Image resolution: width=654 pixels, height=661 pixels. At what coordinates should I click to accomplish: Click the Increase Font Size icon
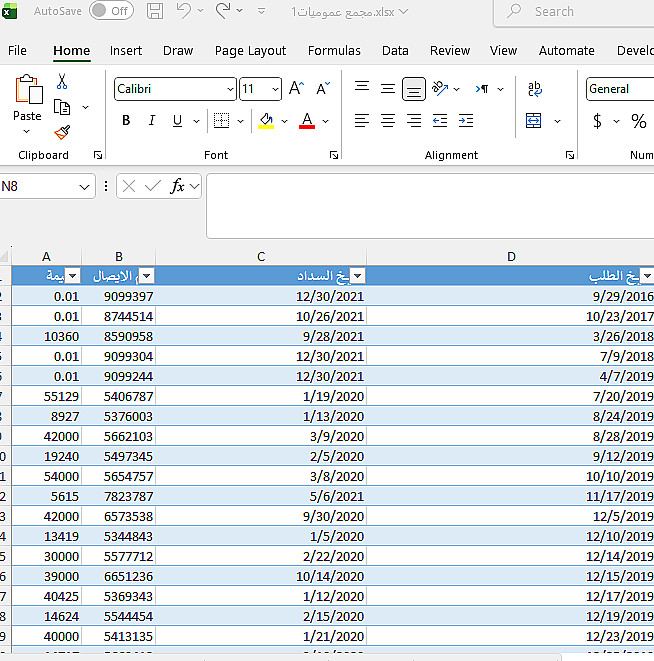pyautogui.click(x=296, y=89)
